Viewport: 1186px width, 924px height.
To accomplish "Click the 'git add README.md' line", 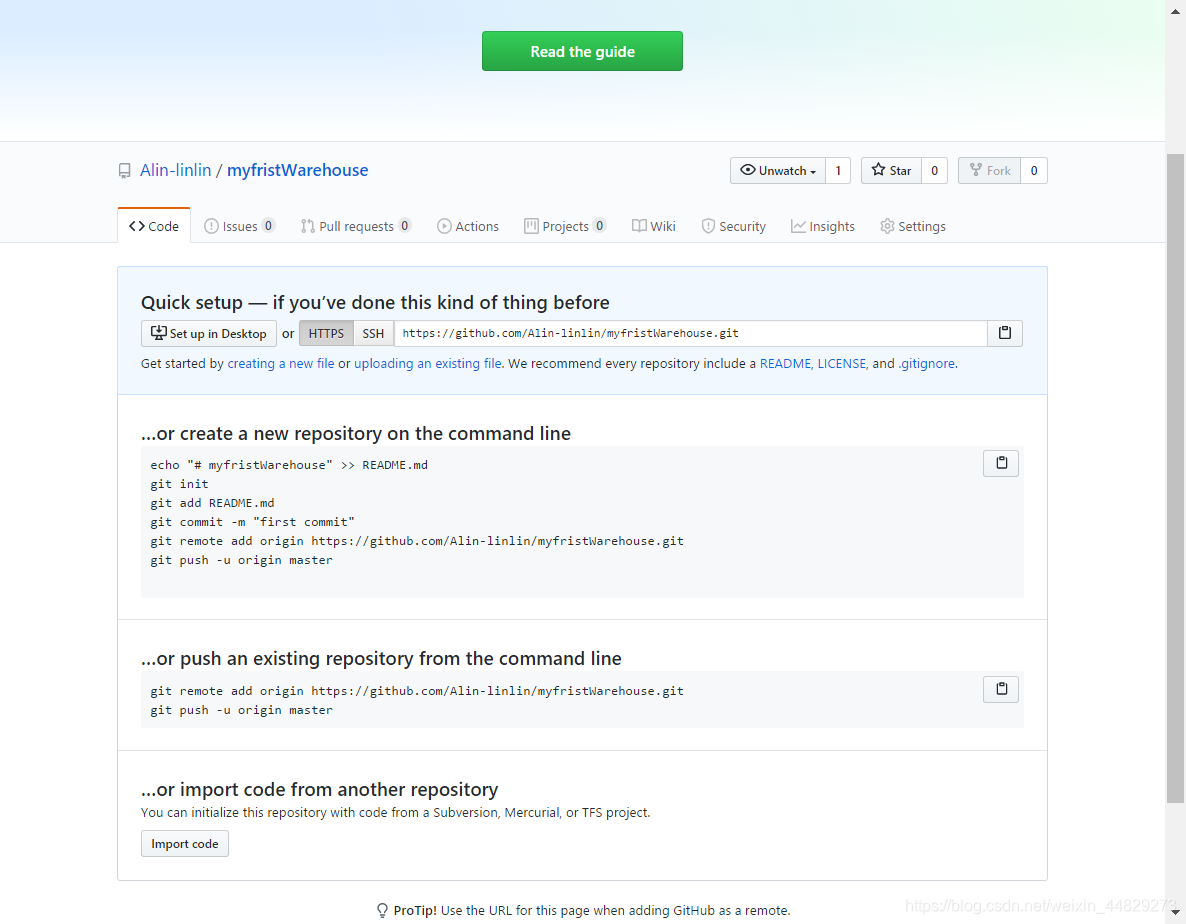I will click(213, 503).
